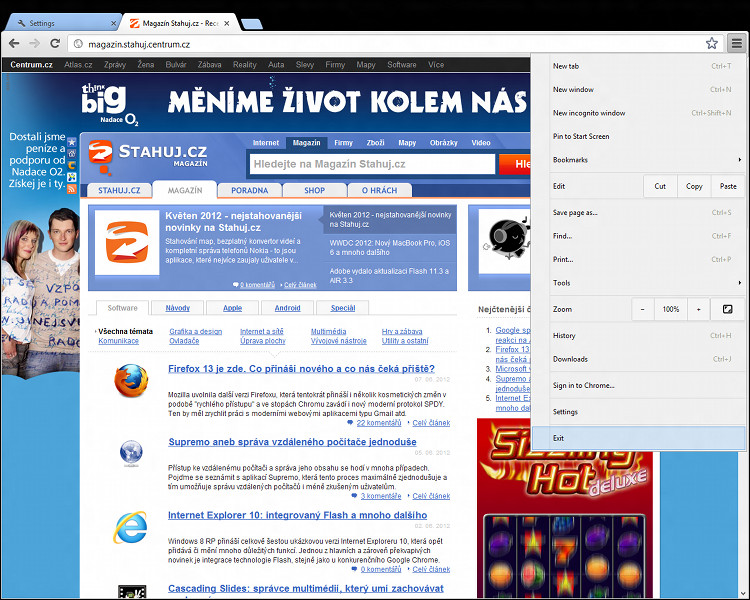
Task: Open the STAHUJ.CZ site tab
Action: [x=119, y=190]
